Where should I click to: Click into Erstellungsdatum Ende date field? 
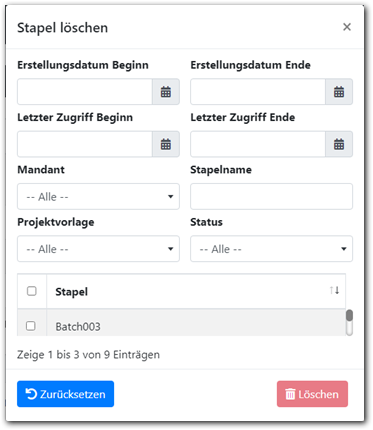pyautogui.click(x=258, y=92)
